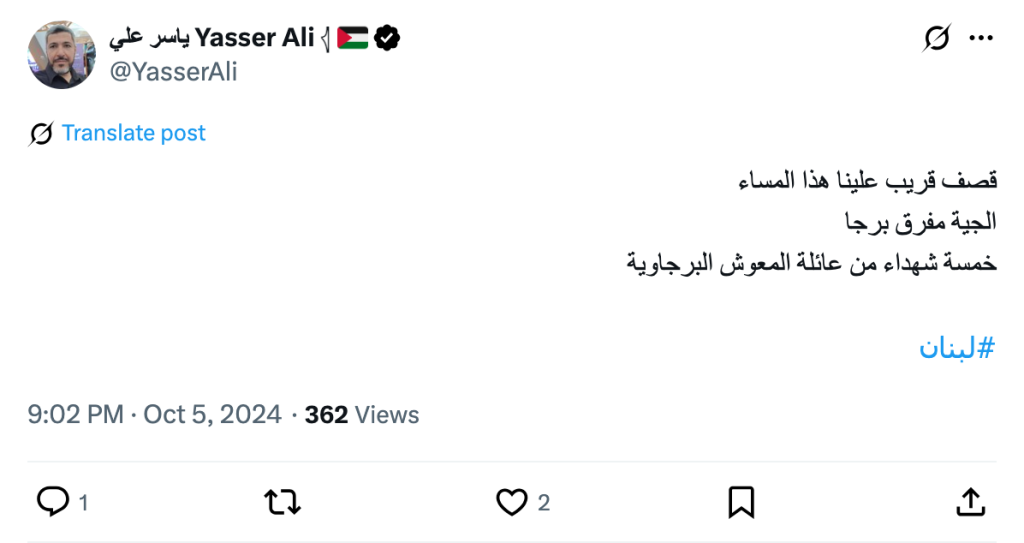Share the post via the upload arrow icon
Screen dimensions: 1024x543
[970, 501]
